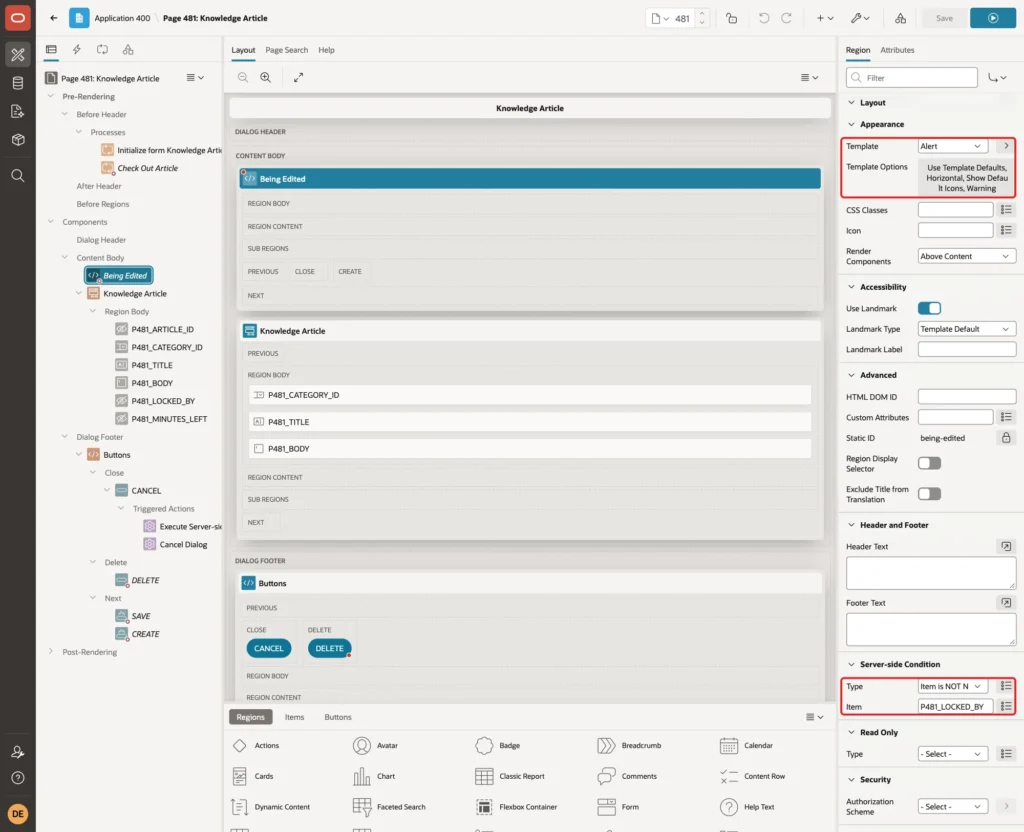Open Header Text code editor icon
1024x832 pixels.
click(x=1006, y=546)
